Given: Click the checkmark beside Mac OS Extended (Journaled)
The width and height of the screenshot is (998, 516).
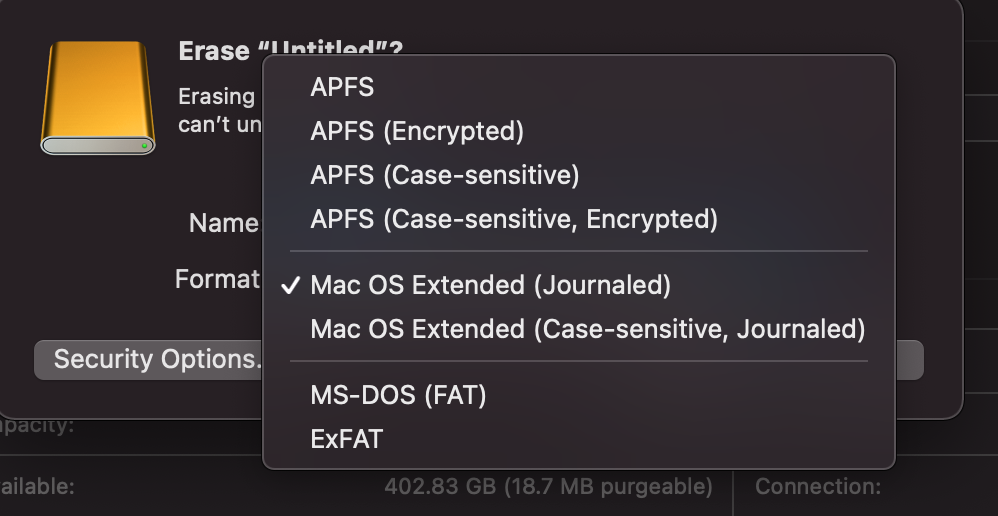Looking at the screenshot, I should pyautogui.click(x=291, y=285).
